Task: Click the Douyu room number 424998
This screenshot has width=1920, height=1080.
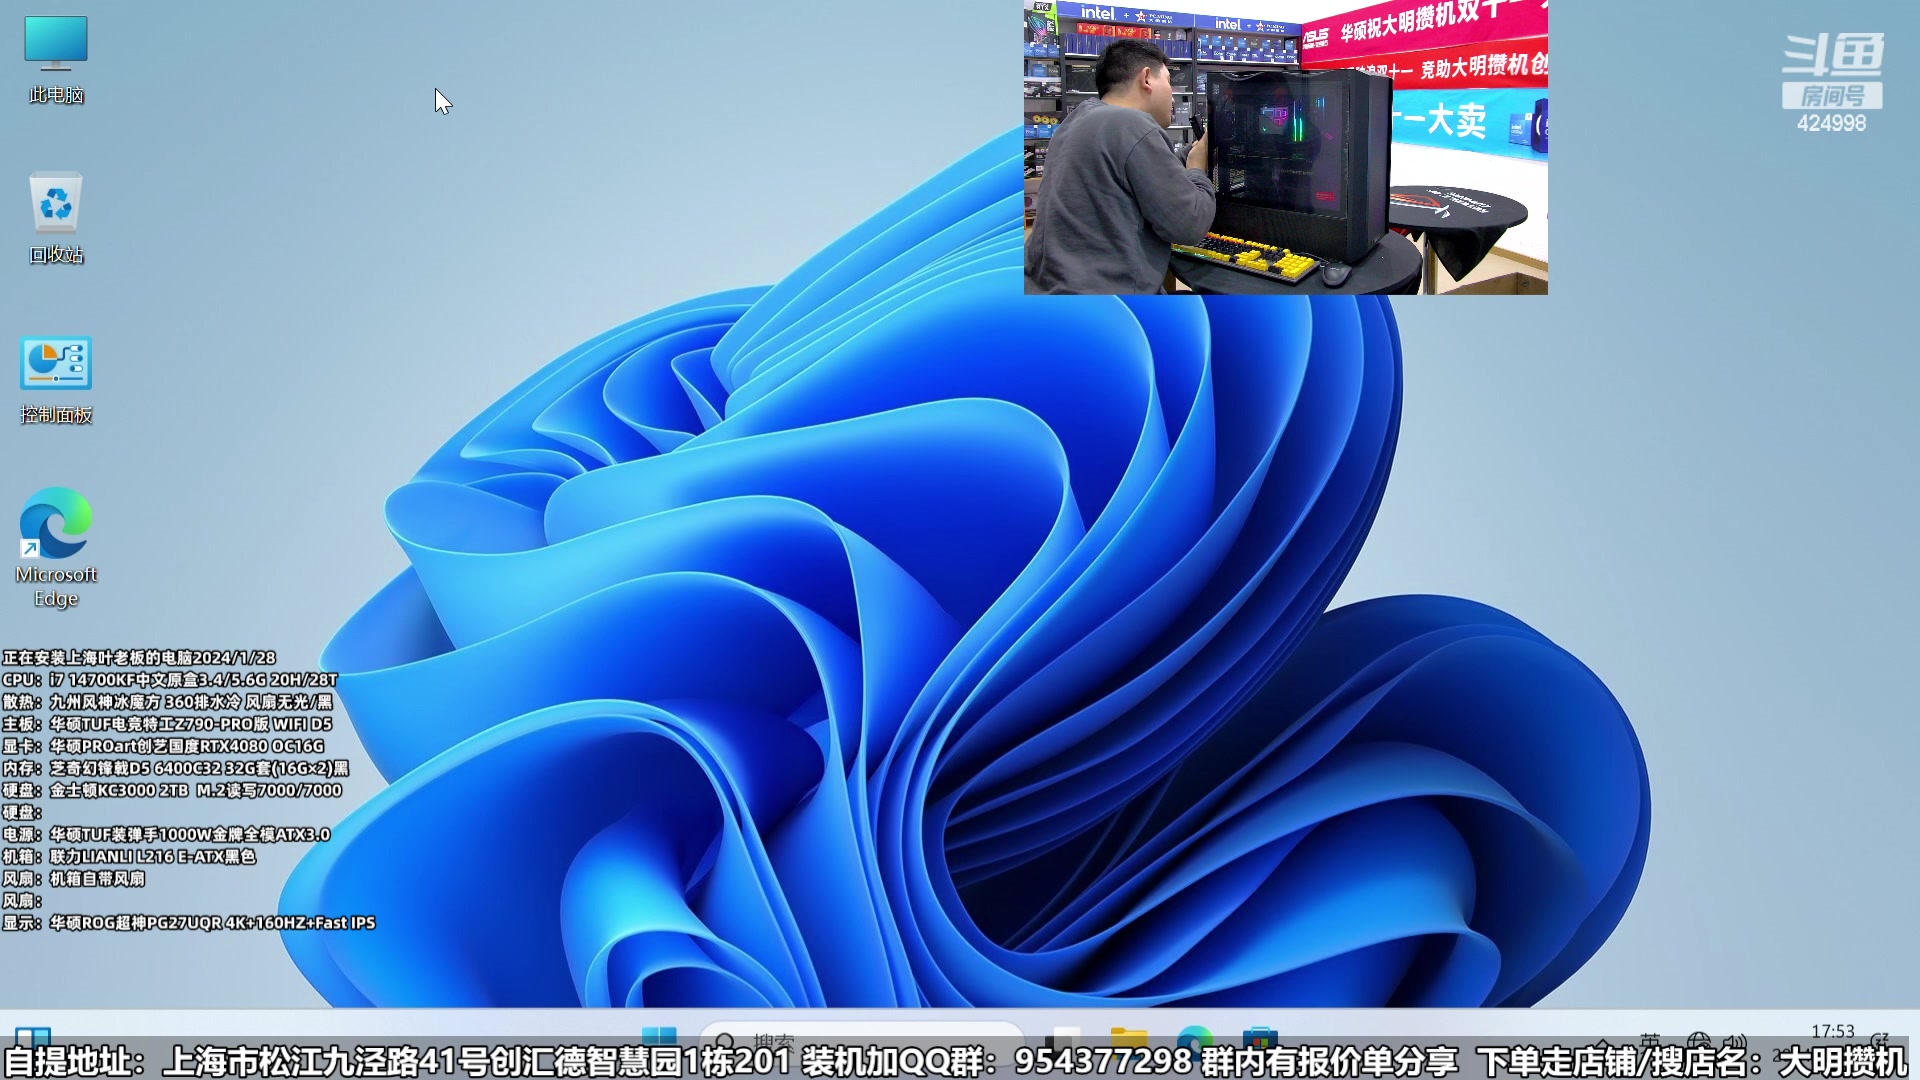Action: [1831, 123]
